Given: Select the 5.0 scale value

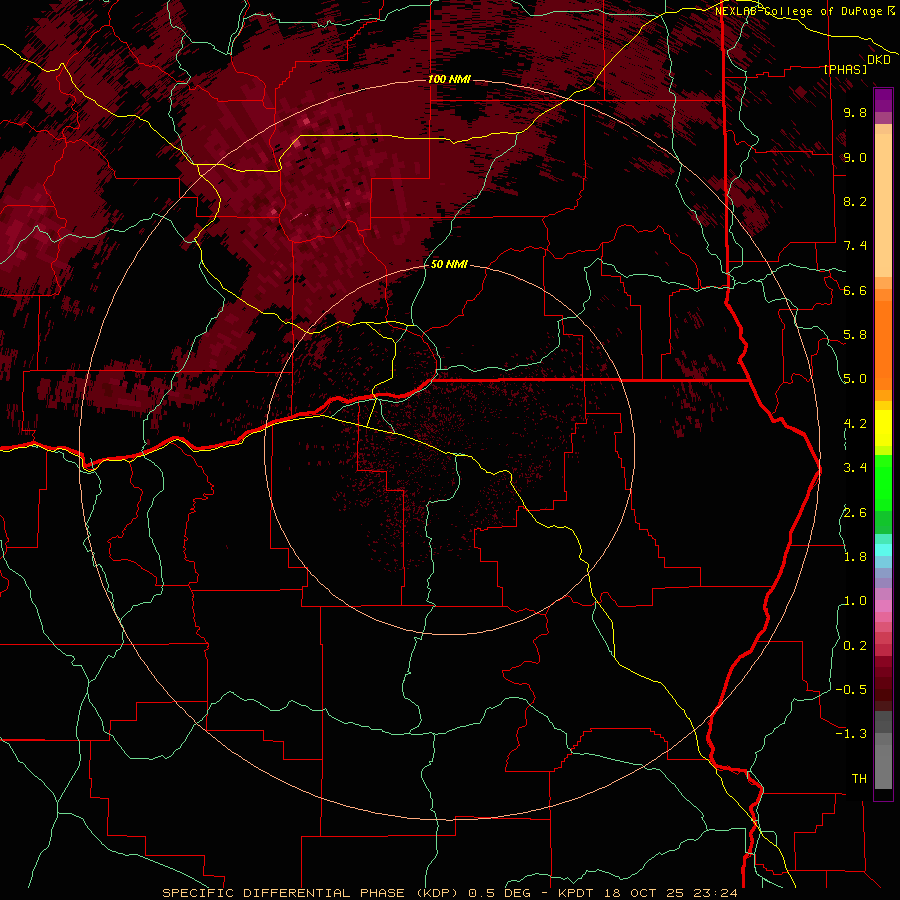Looking at the screenshot, I should [855, 379].
